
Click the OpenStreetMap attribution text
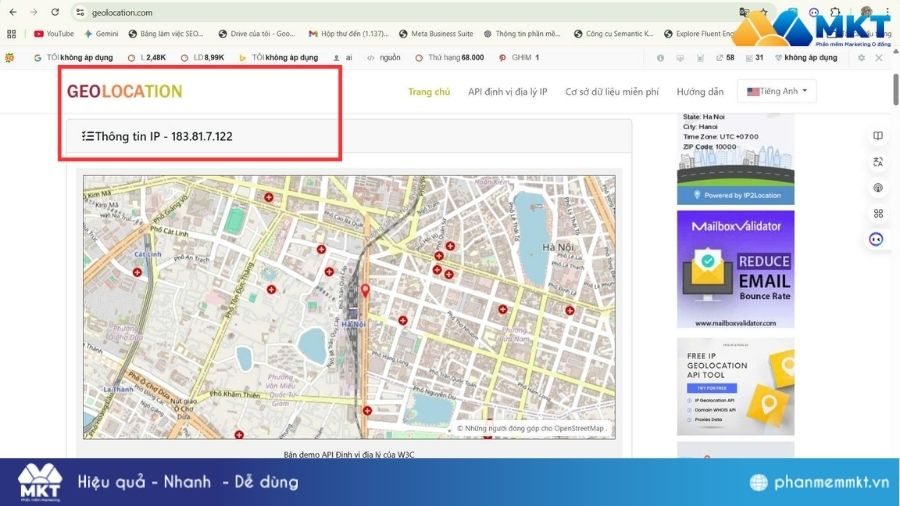click(532, 429)
